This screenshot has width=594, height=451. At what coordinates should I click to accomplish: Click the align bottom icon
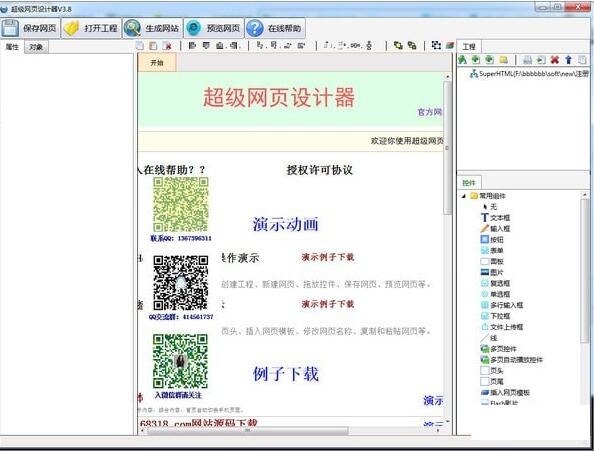[x=220, y=45]
